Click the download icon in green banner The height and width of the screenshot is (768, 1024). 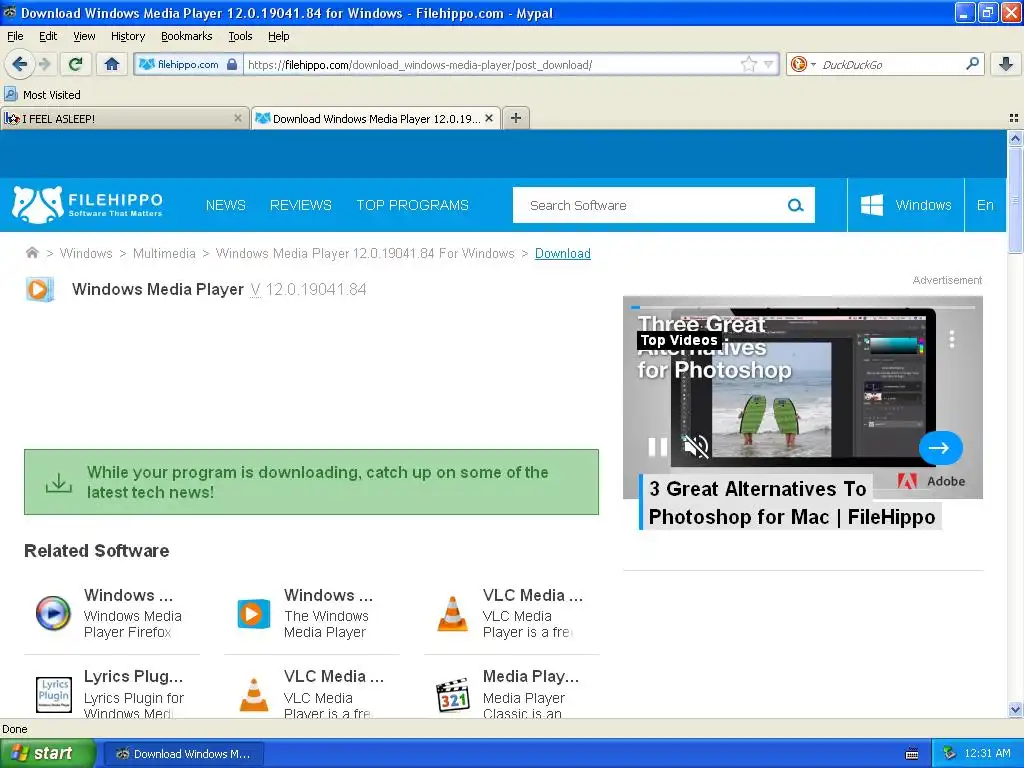(x=59, y=483)
